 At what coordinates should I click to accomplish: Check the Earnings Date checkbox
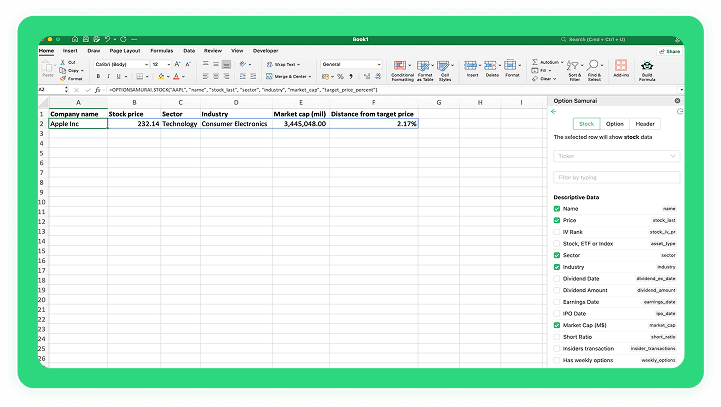click(557, 302)
